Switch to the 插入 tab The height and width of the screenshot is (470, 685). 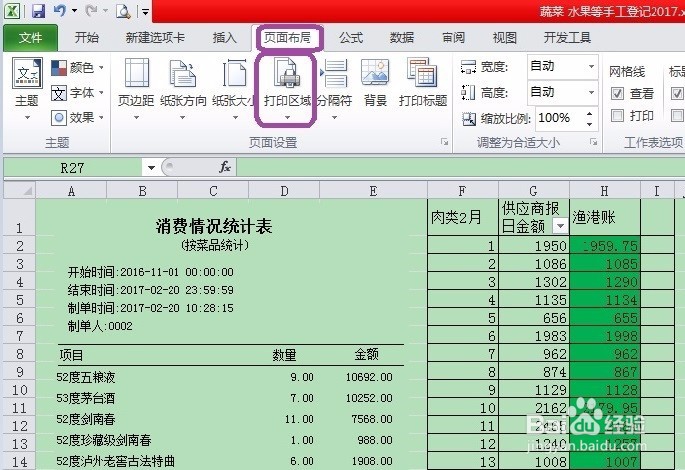click(225, 38)
